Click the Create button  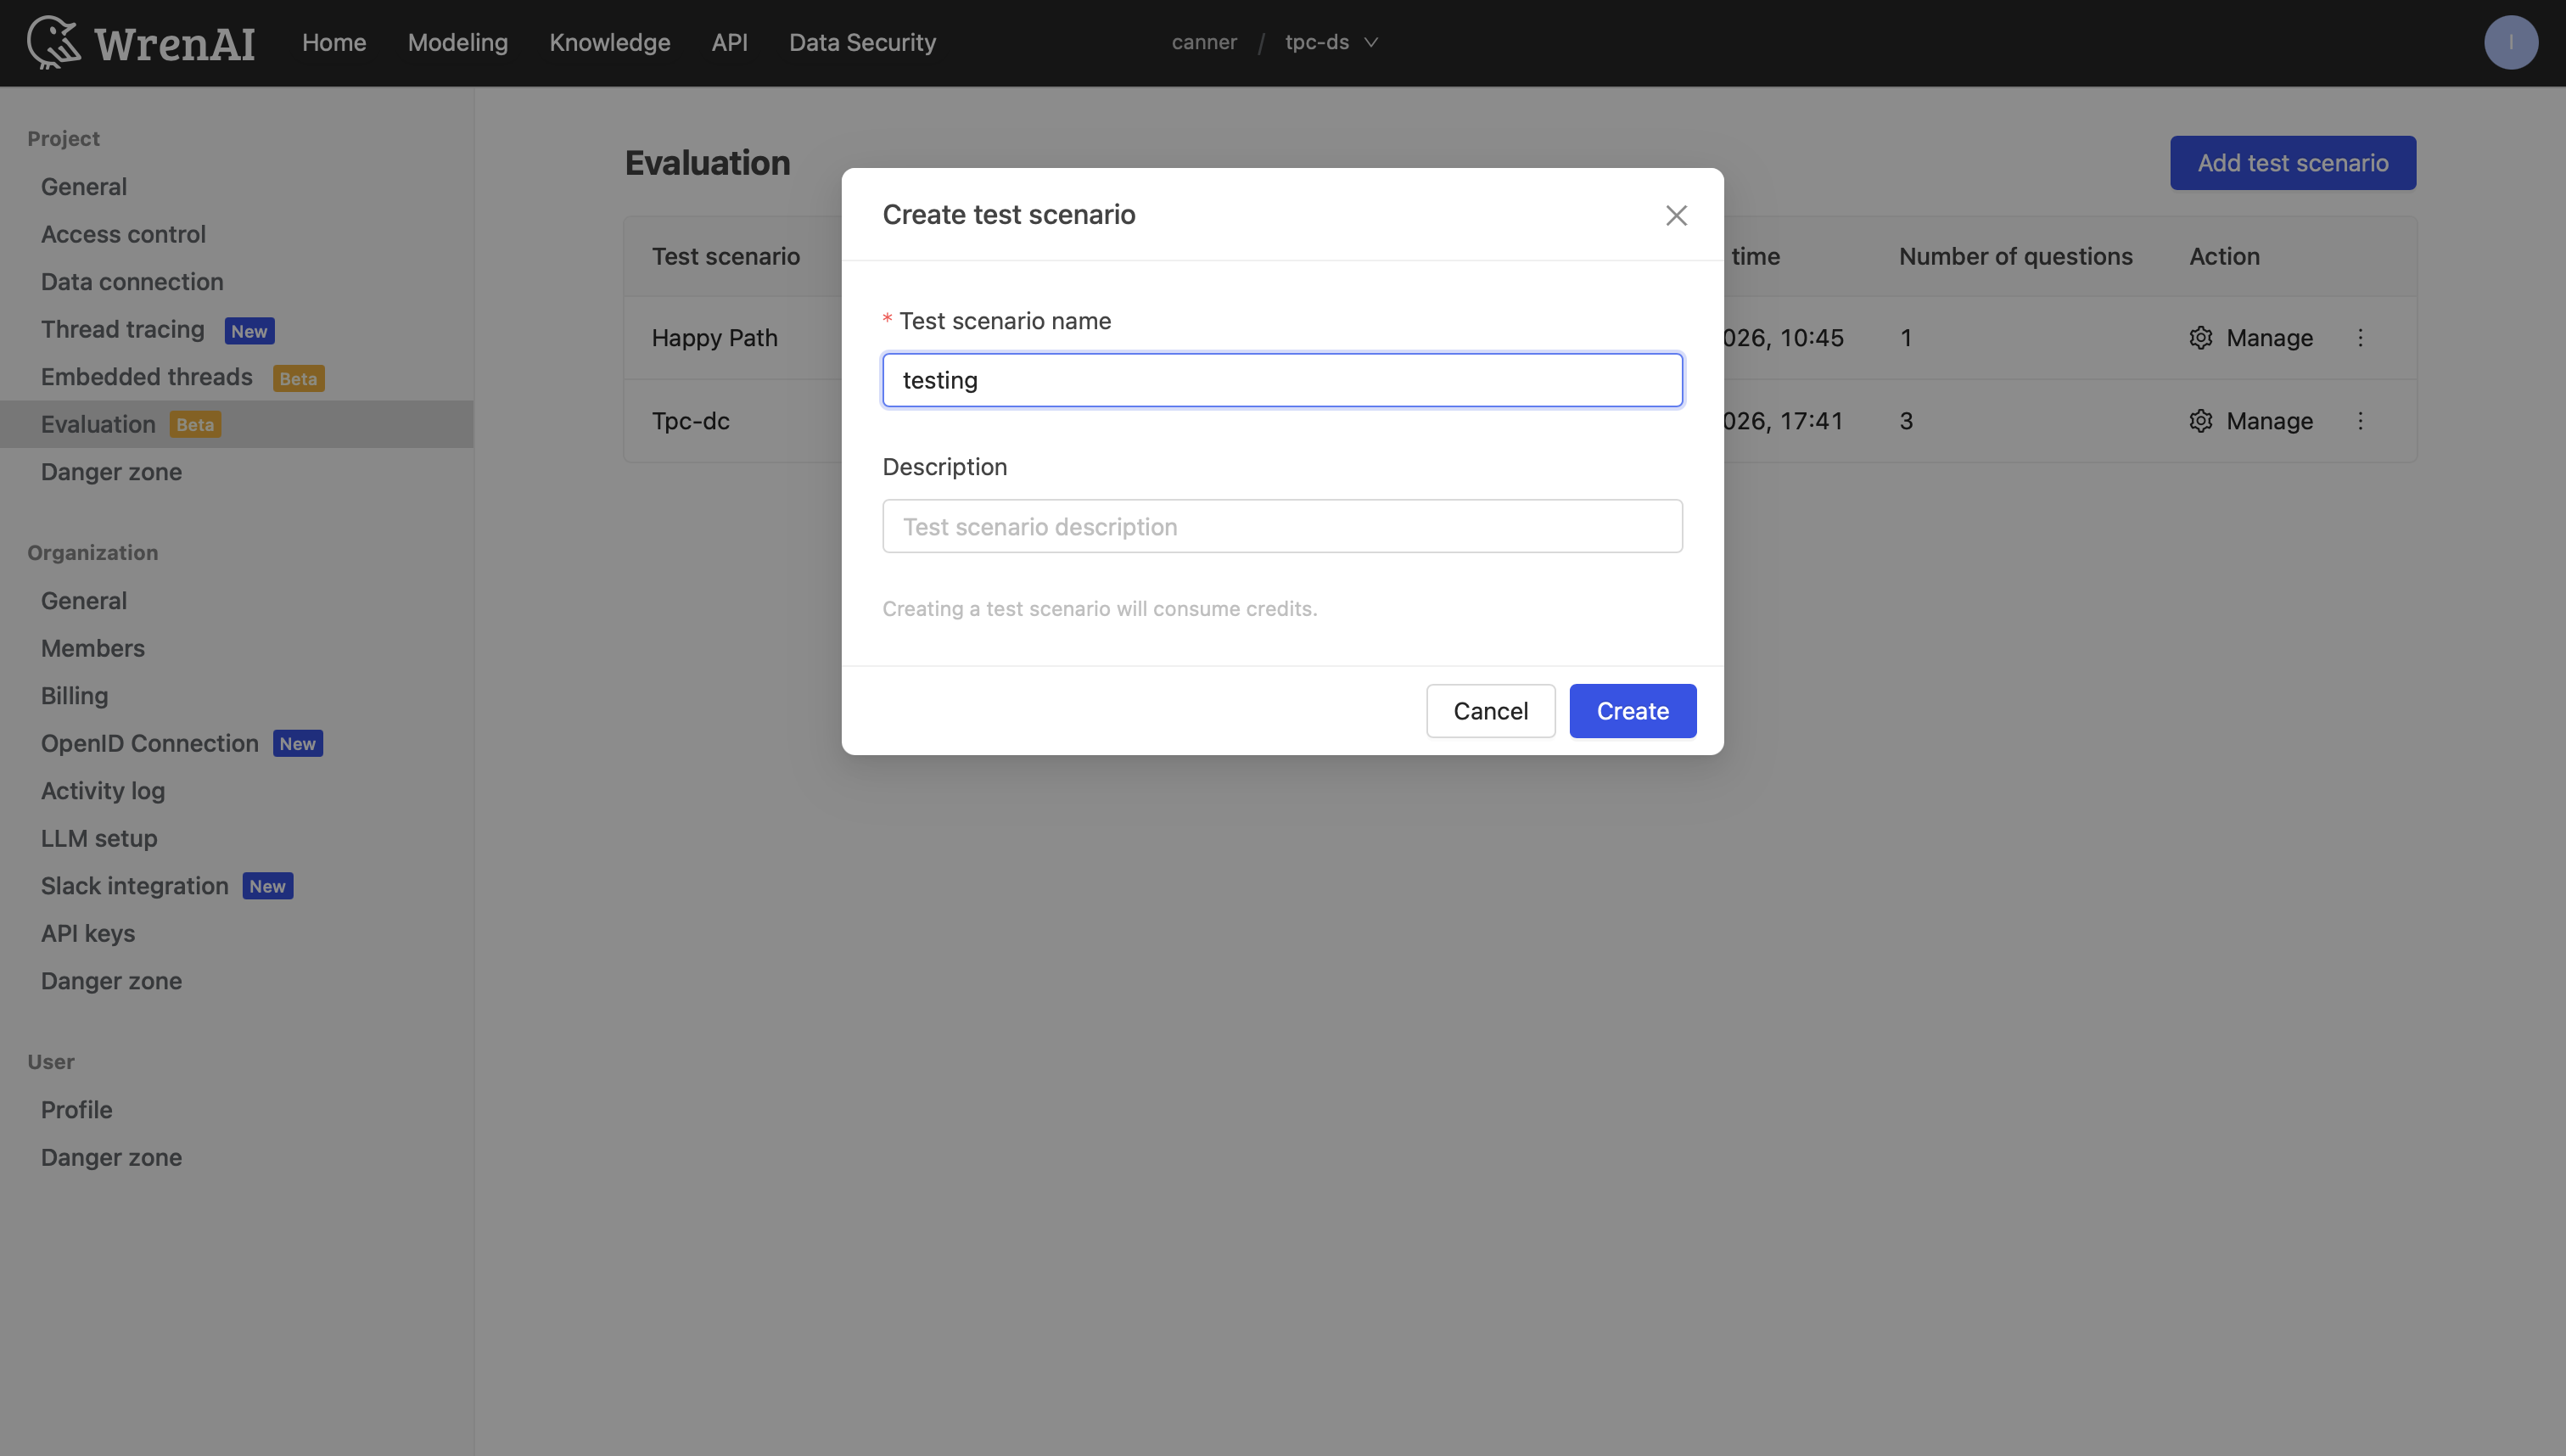[1631, 710]
